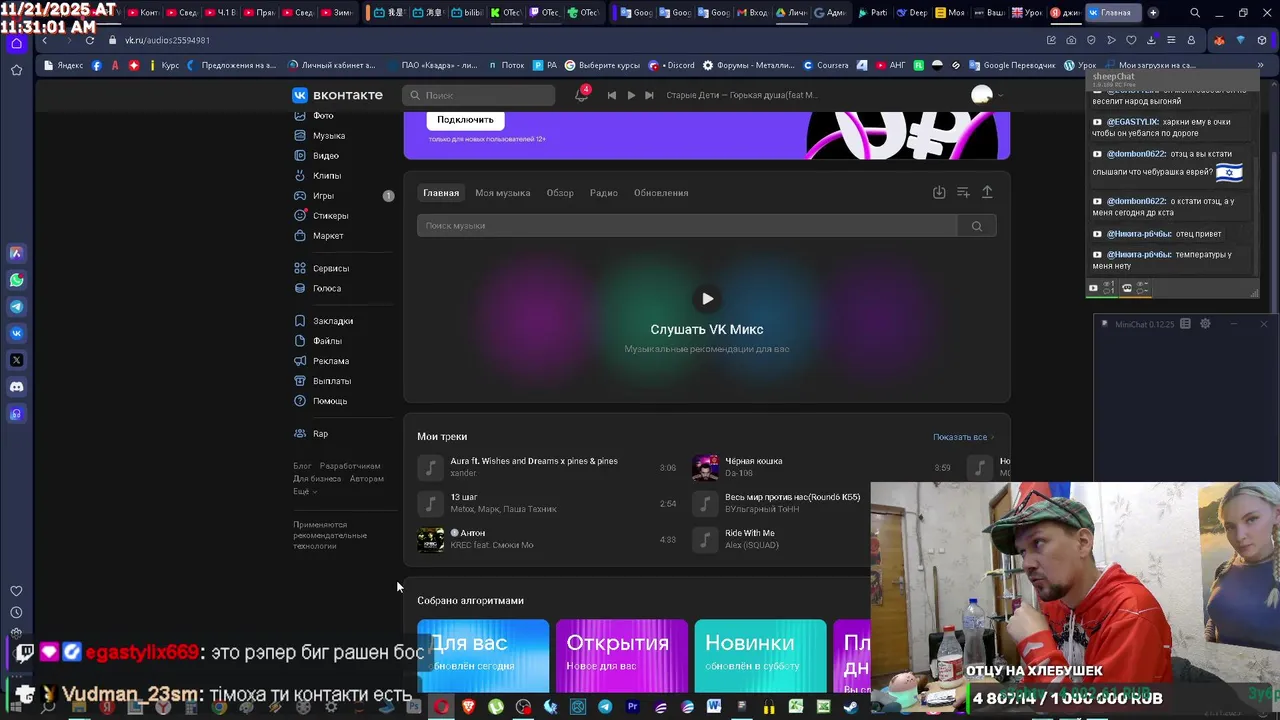Image resolution: width=1280 pixels, height=720 pixels.
Task: Play track Весь мир против нас
Action: pos(705,503)
